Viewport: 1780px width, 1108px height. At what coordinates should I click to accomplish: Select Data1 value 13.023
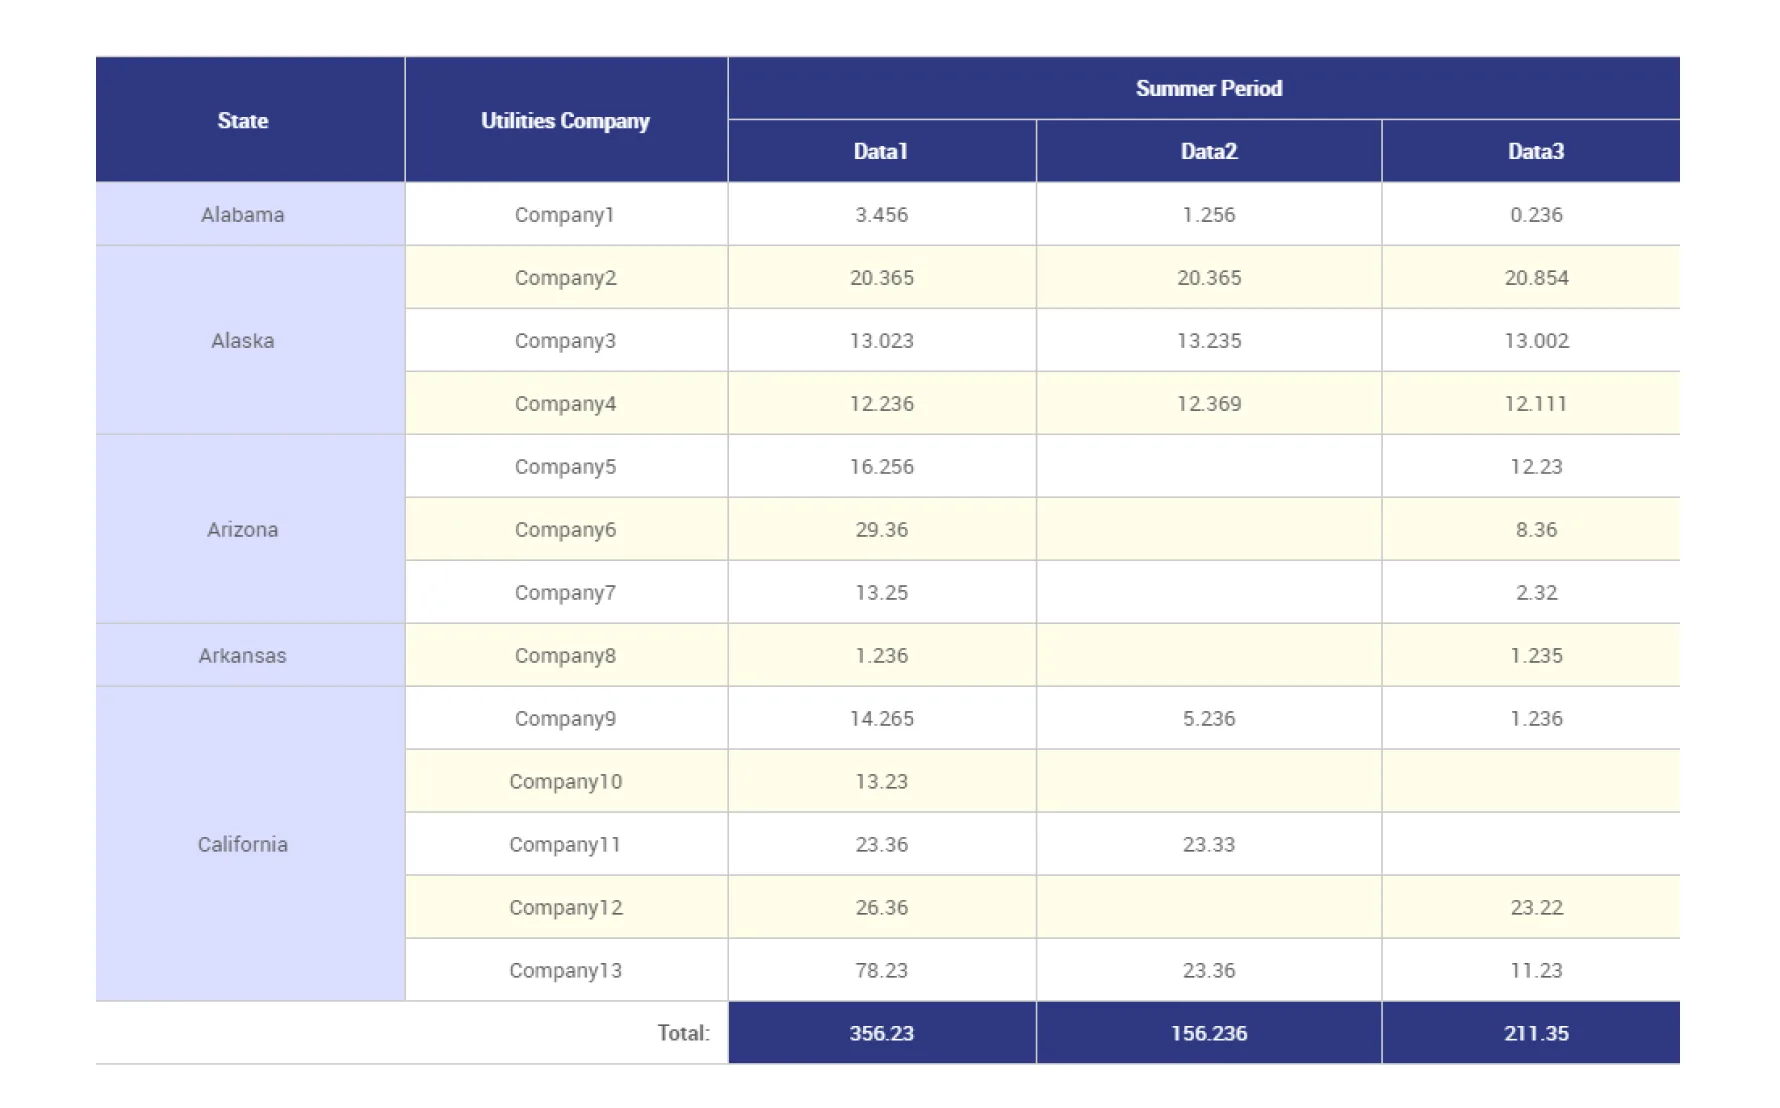click(882, 340)
